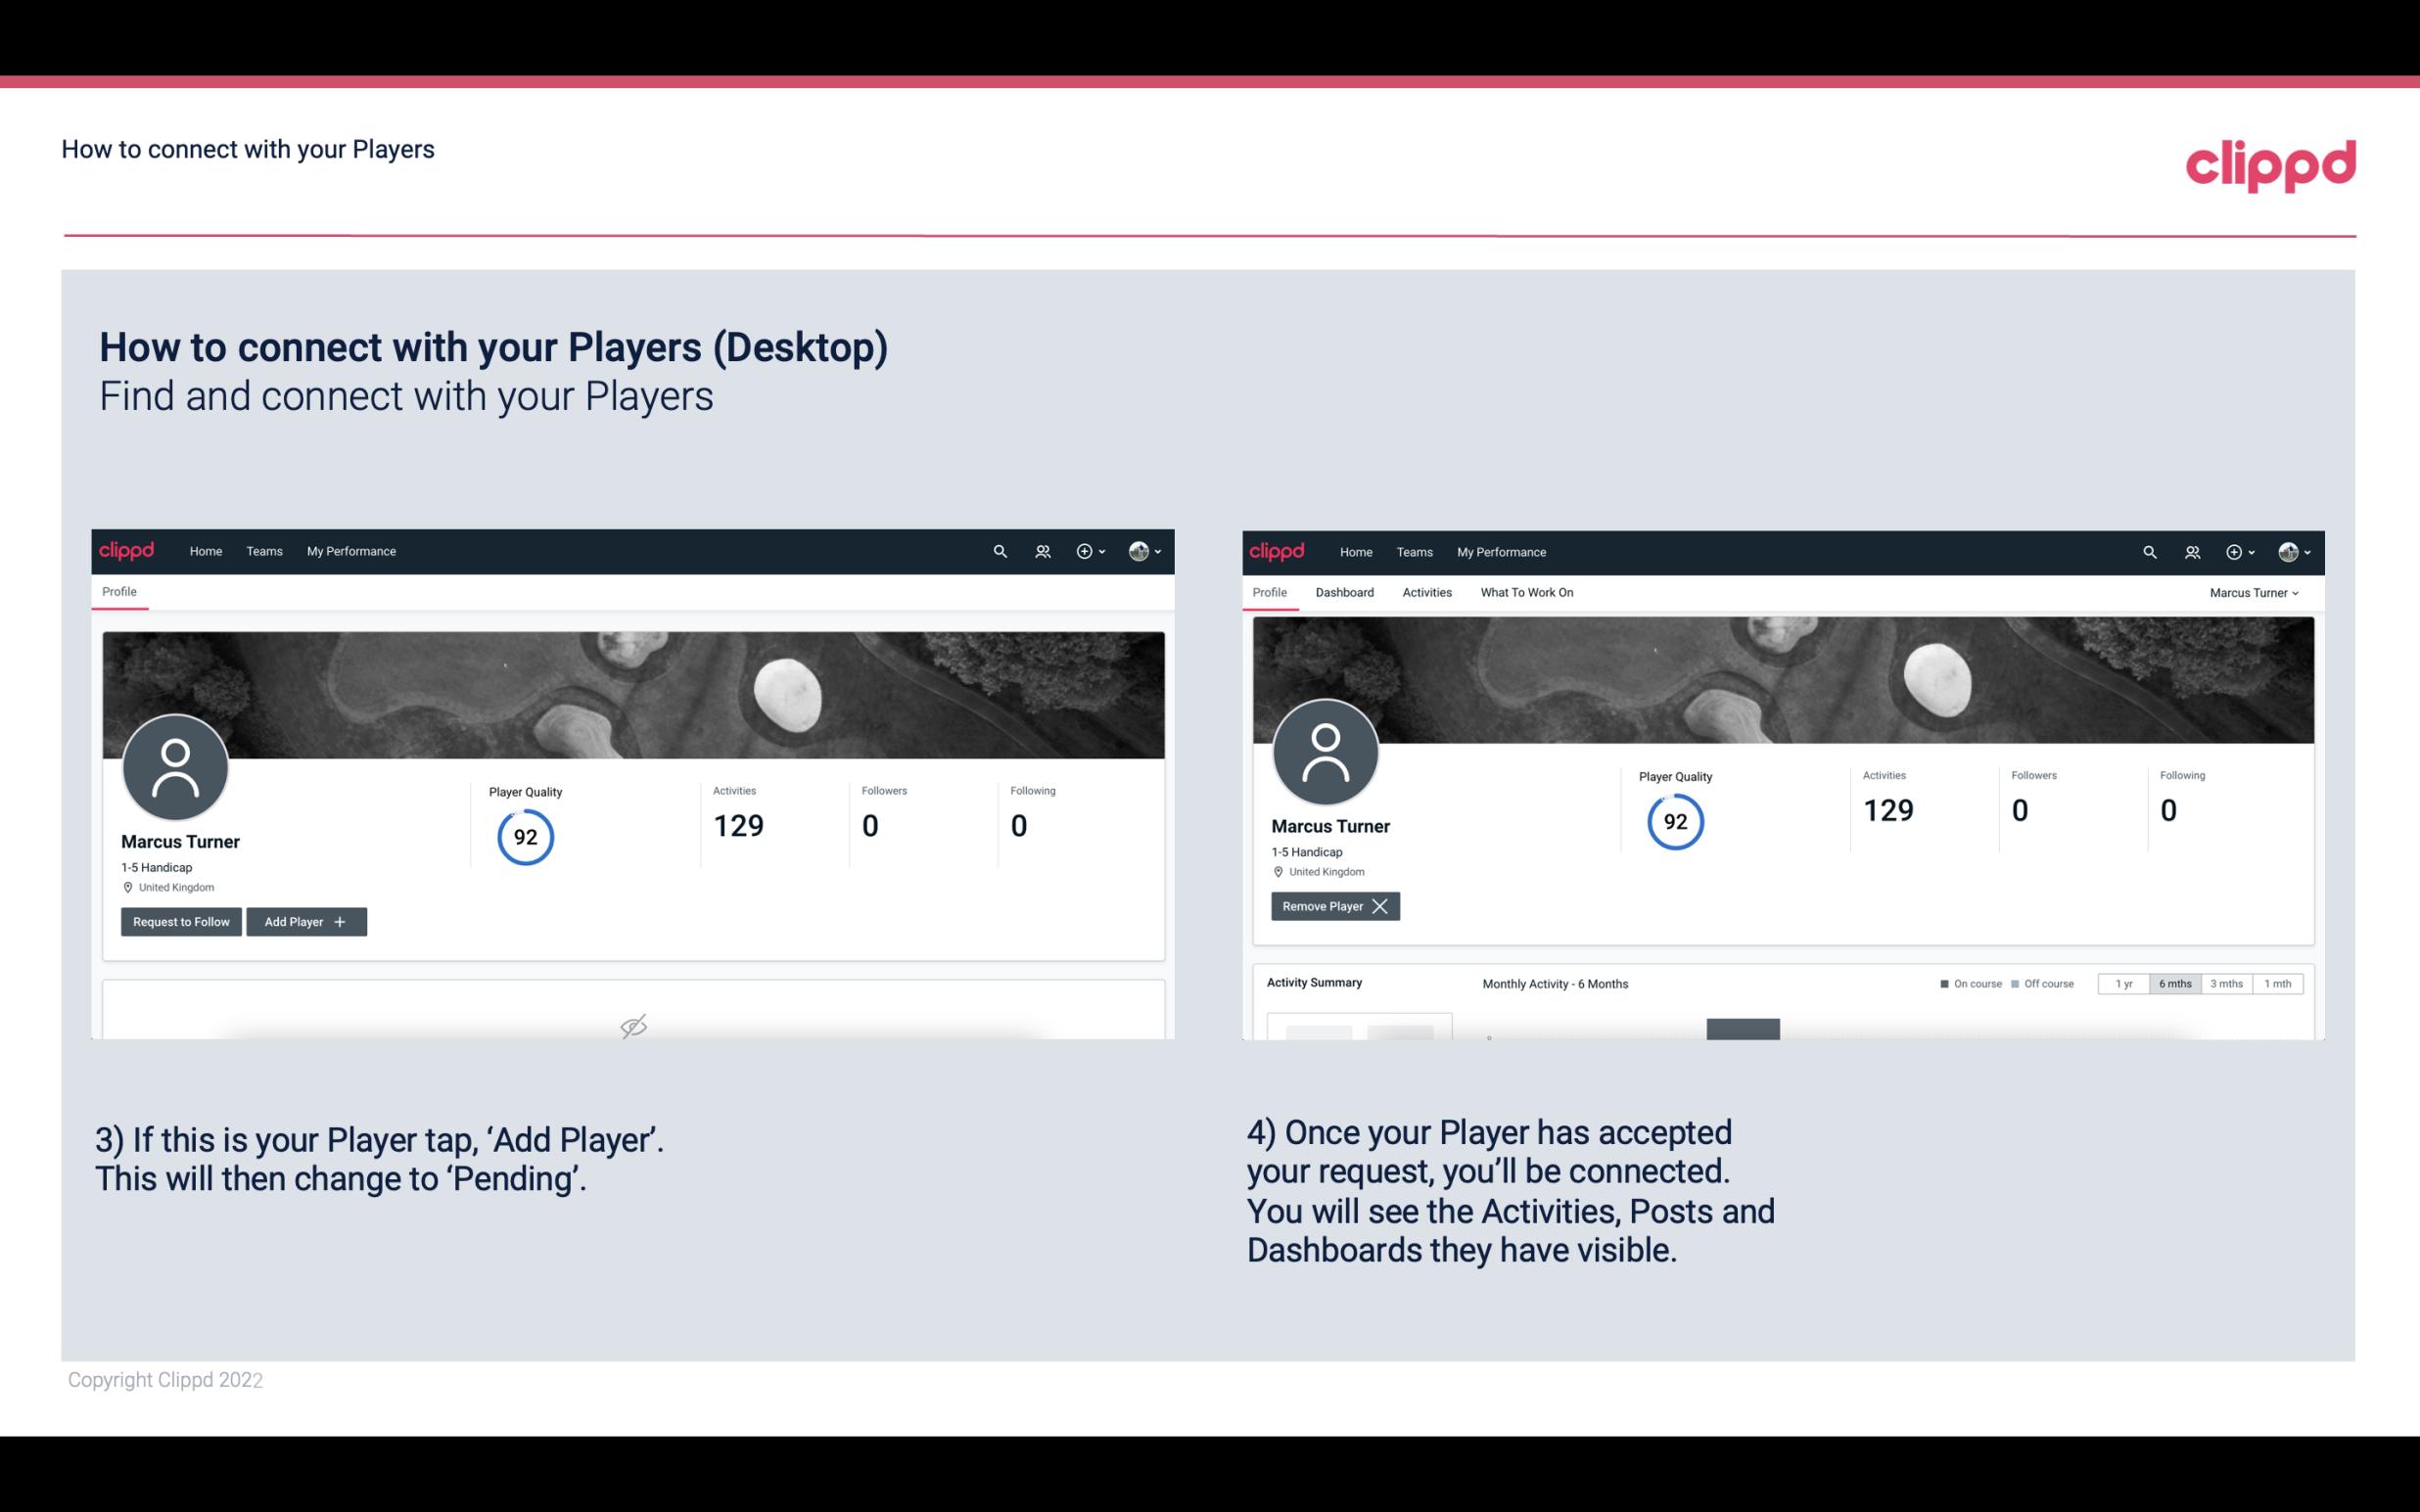Click the Clippd logo in right panel nav
2420x1512 pixels.
tap(1278, 550)
